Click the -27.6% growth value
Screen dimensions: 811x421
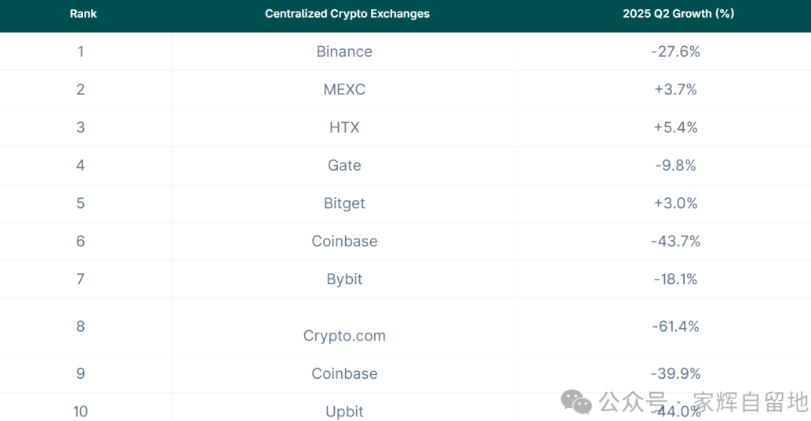click(x=675, y=51)
